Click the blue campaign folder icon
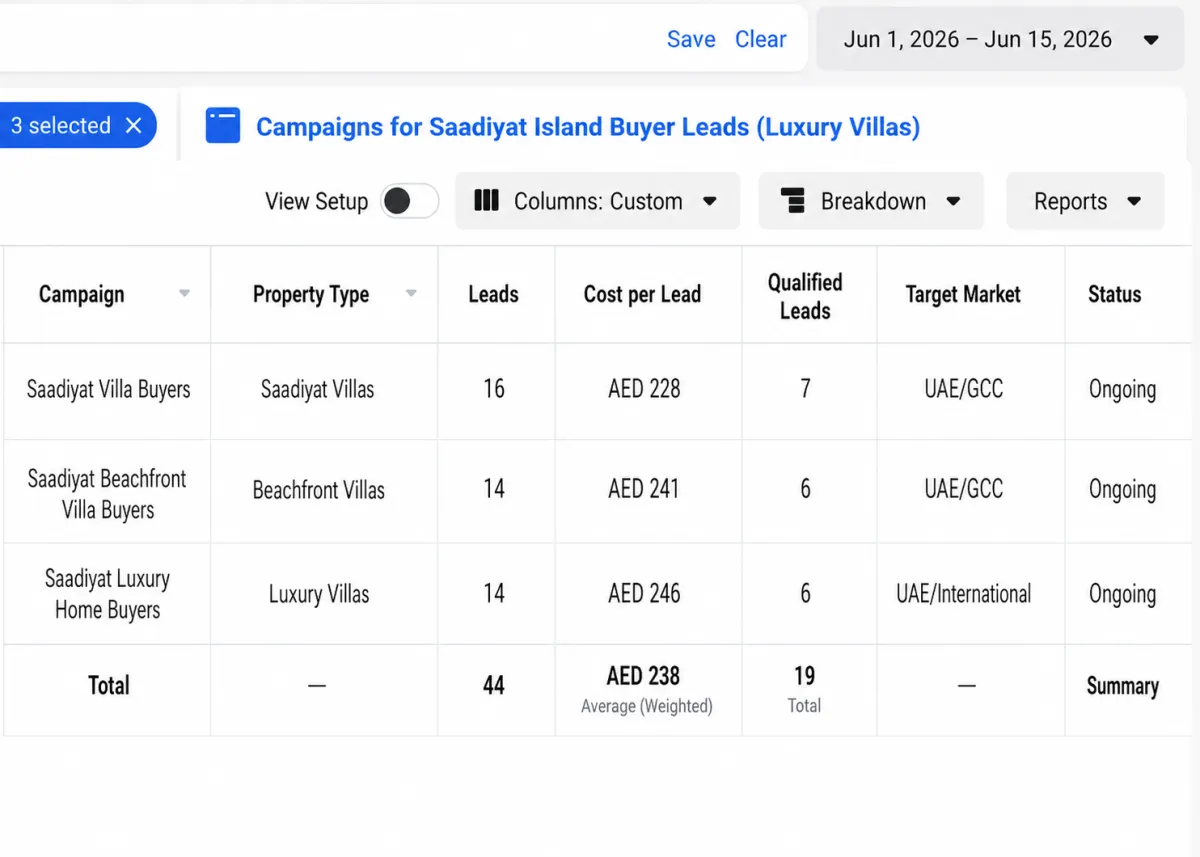This screenshot has width=1200, height=857. click(x=223, y=126)
